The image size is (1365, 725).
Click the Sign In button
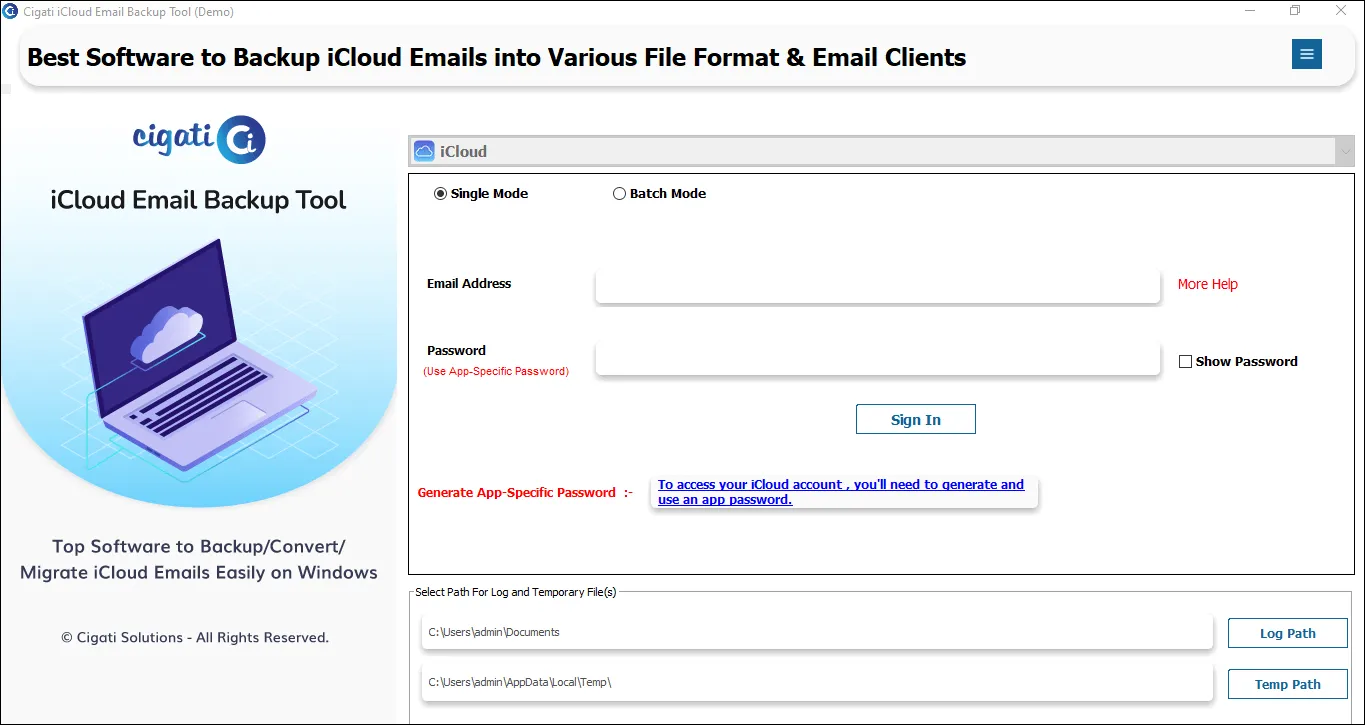point(915,419)
